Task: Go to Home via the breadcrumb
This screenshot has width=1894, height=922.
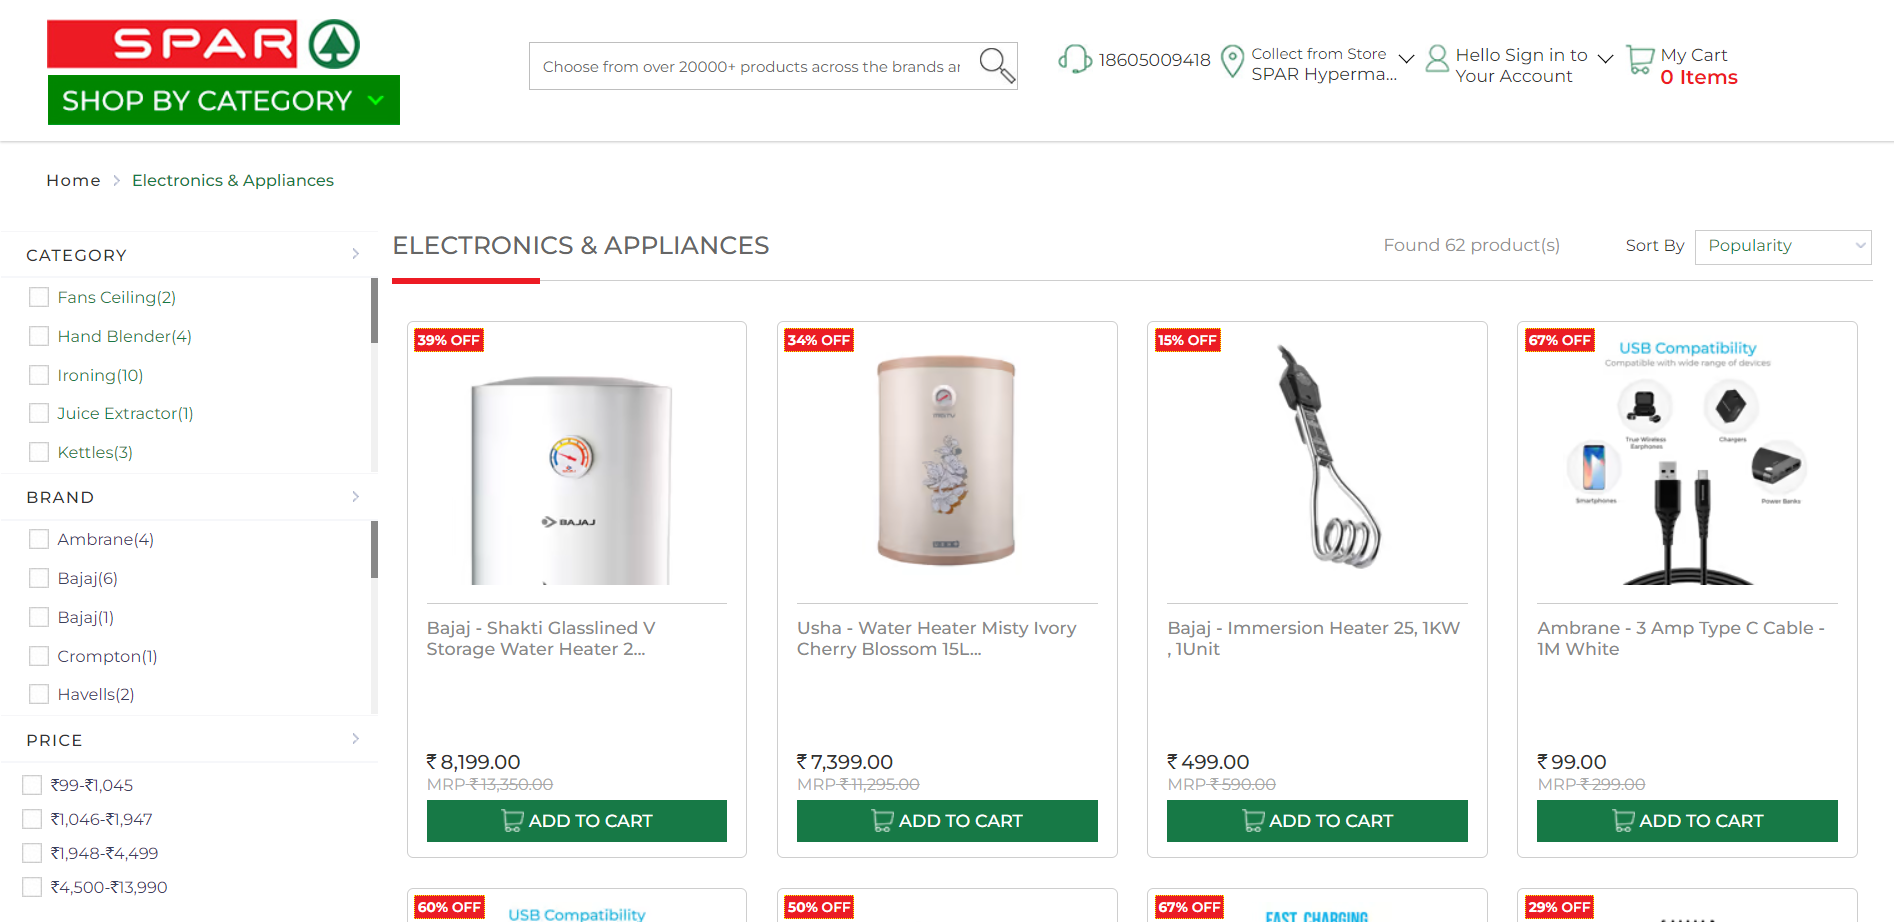Action: [x=72, y=180]
